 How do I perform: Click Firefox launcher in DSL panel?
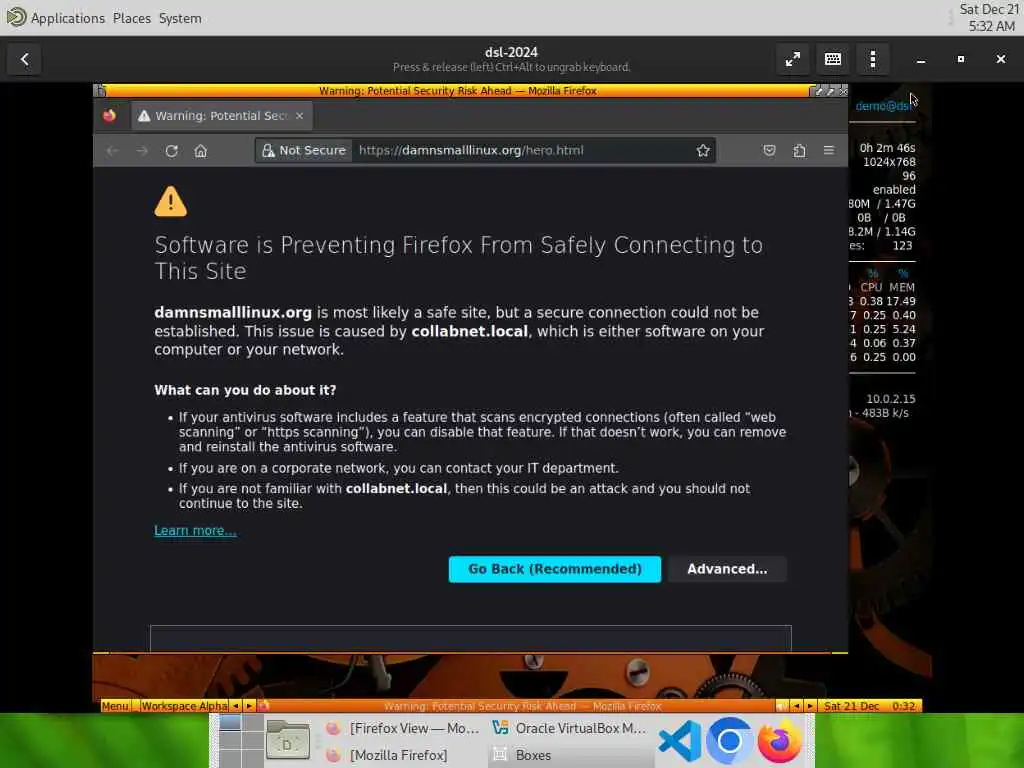coord(263,706)
